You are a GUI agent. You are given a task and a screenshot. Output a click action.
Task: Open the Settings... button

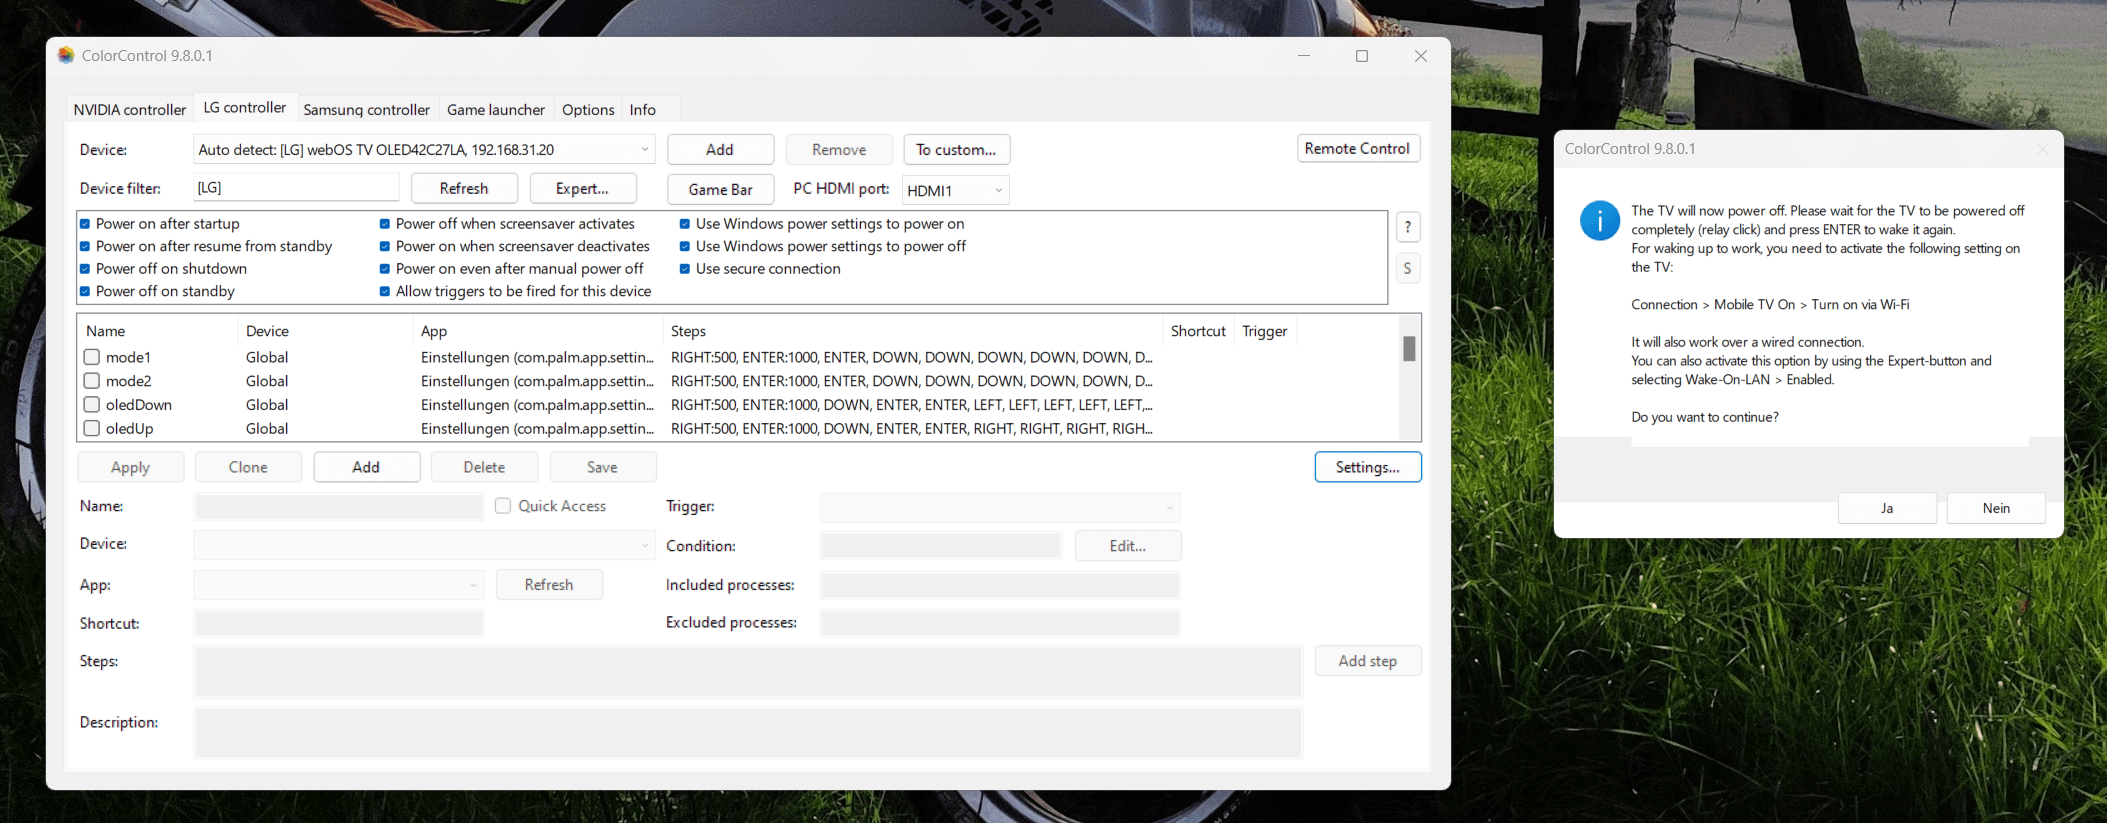tap(1368, 467)
